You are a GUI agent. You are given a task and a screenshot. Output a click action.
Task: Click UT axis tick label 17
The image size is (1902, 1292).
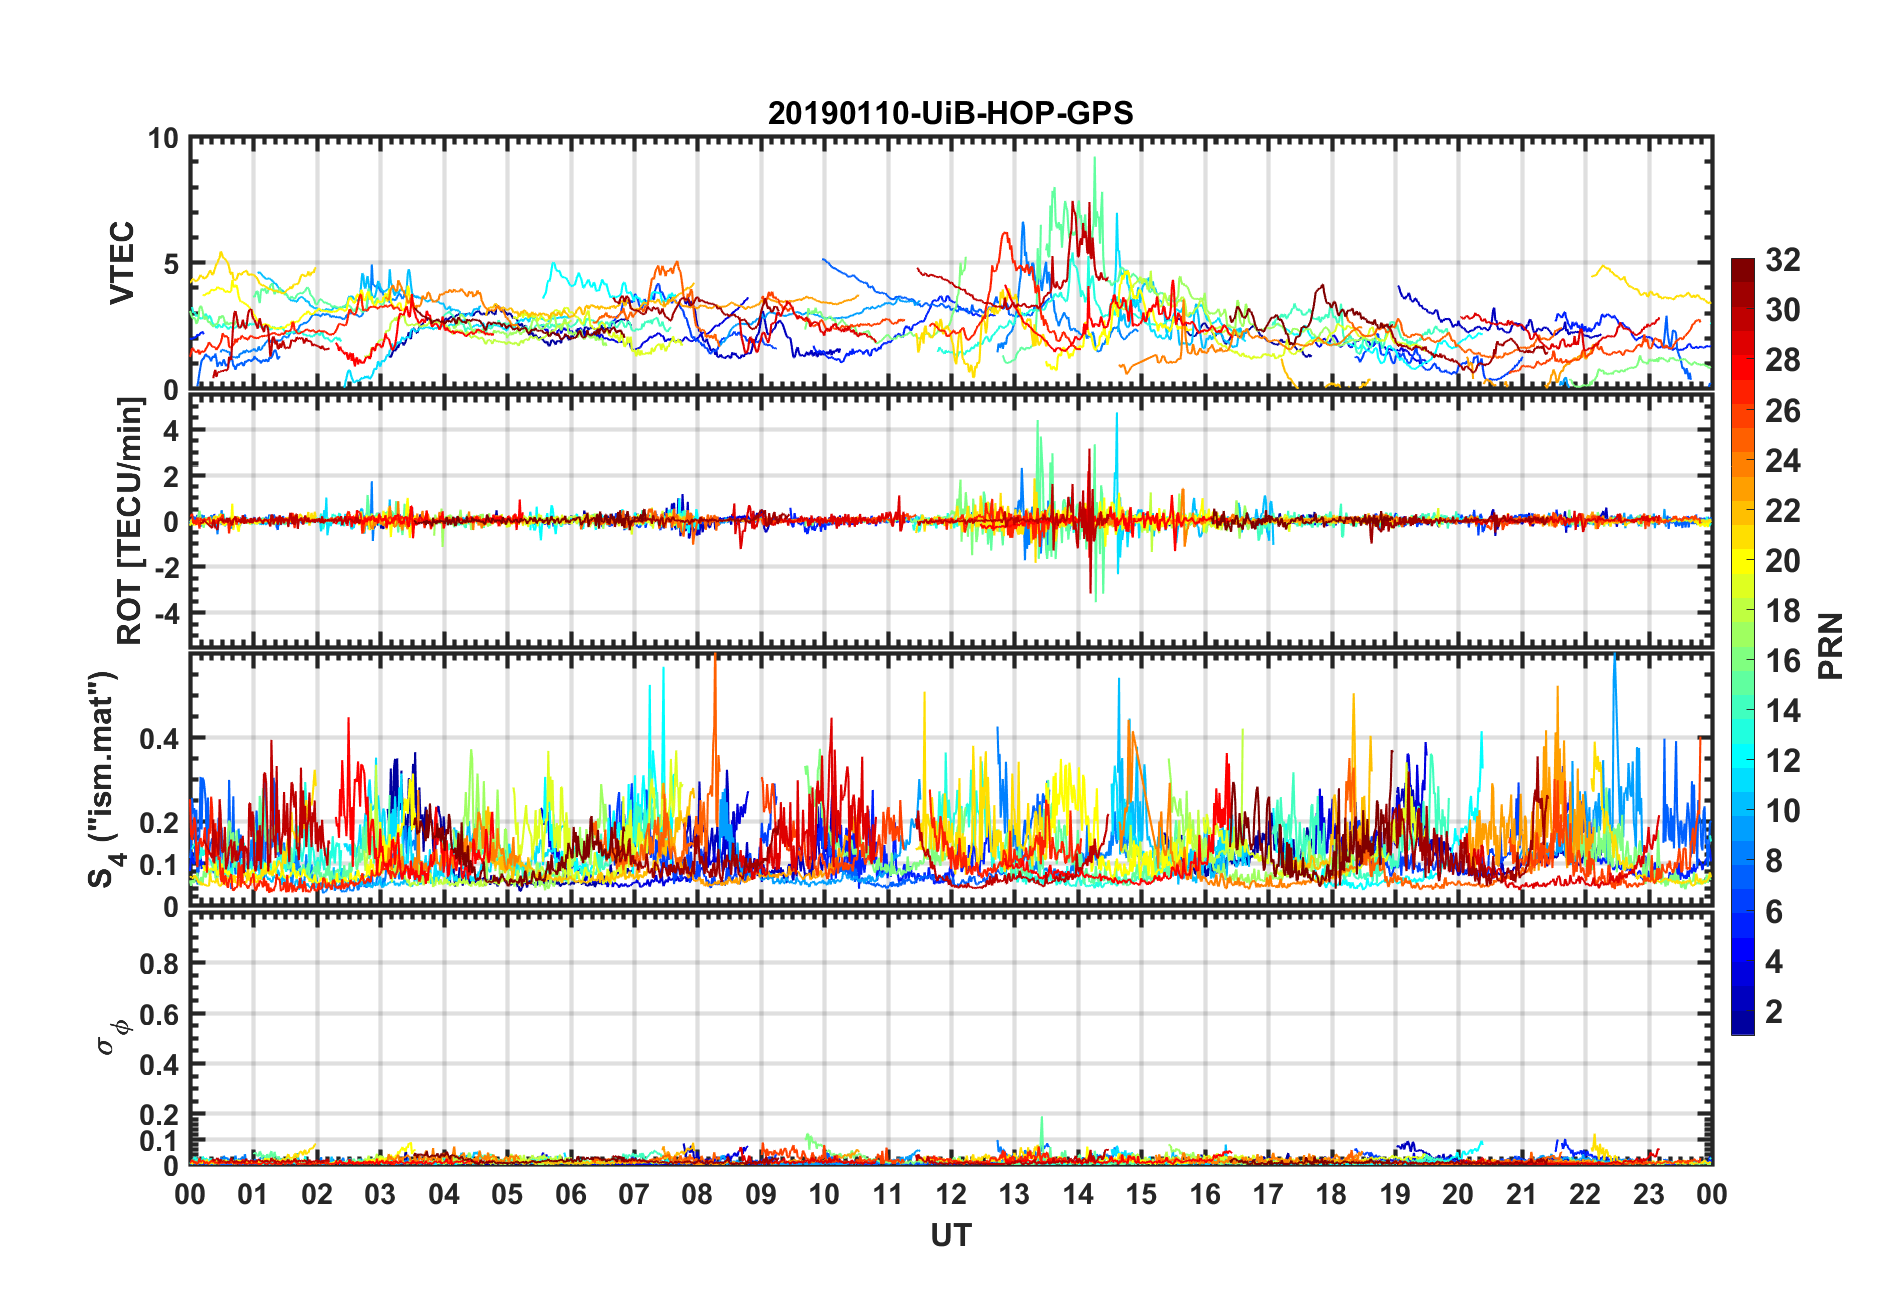[x=1268, y=1194]
